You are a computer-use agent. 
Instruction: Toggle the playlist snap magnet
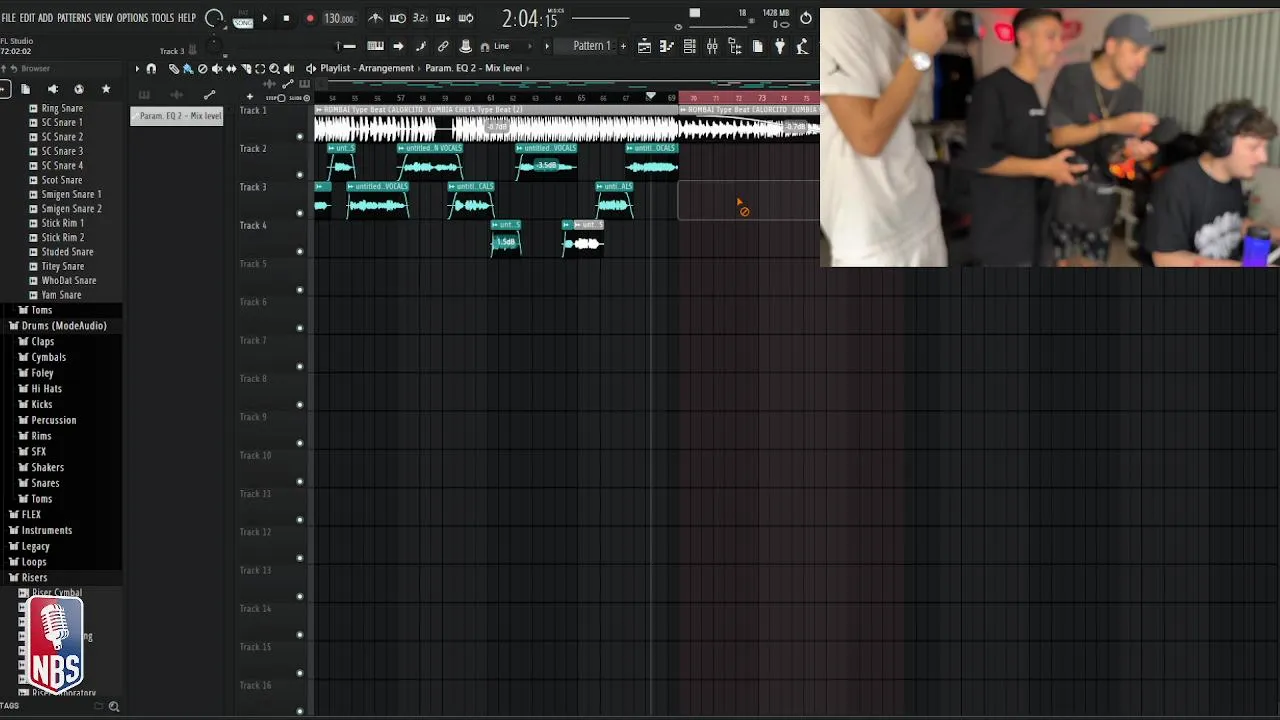point(151,68)
